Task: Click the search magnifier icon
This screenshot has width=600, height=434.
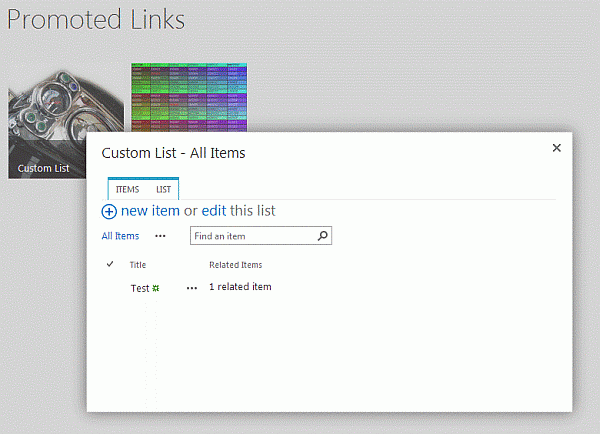Action: (x=323, y=236)
